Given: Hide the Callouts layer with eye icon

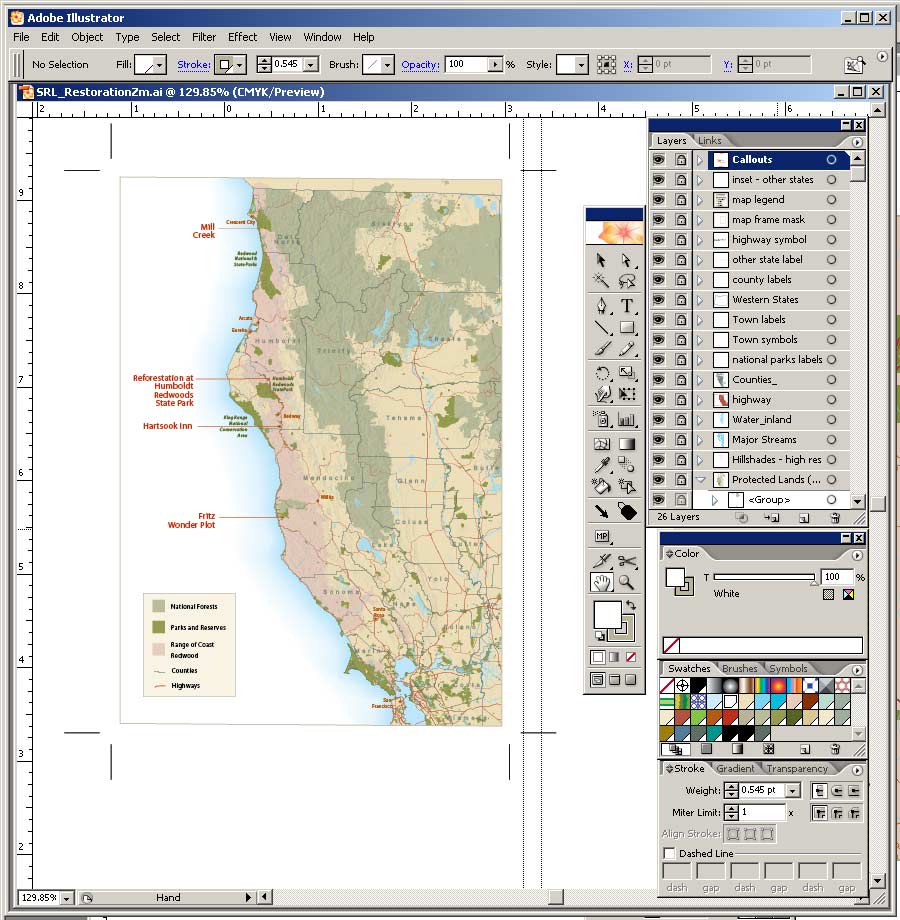Looking at the screenshot, I should pos(658,160).
